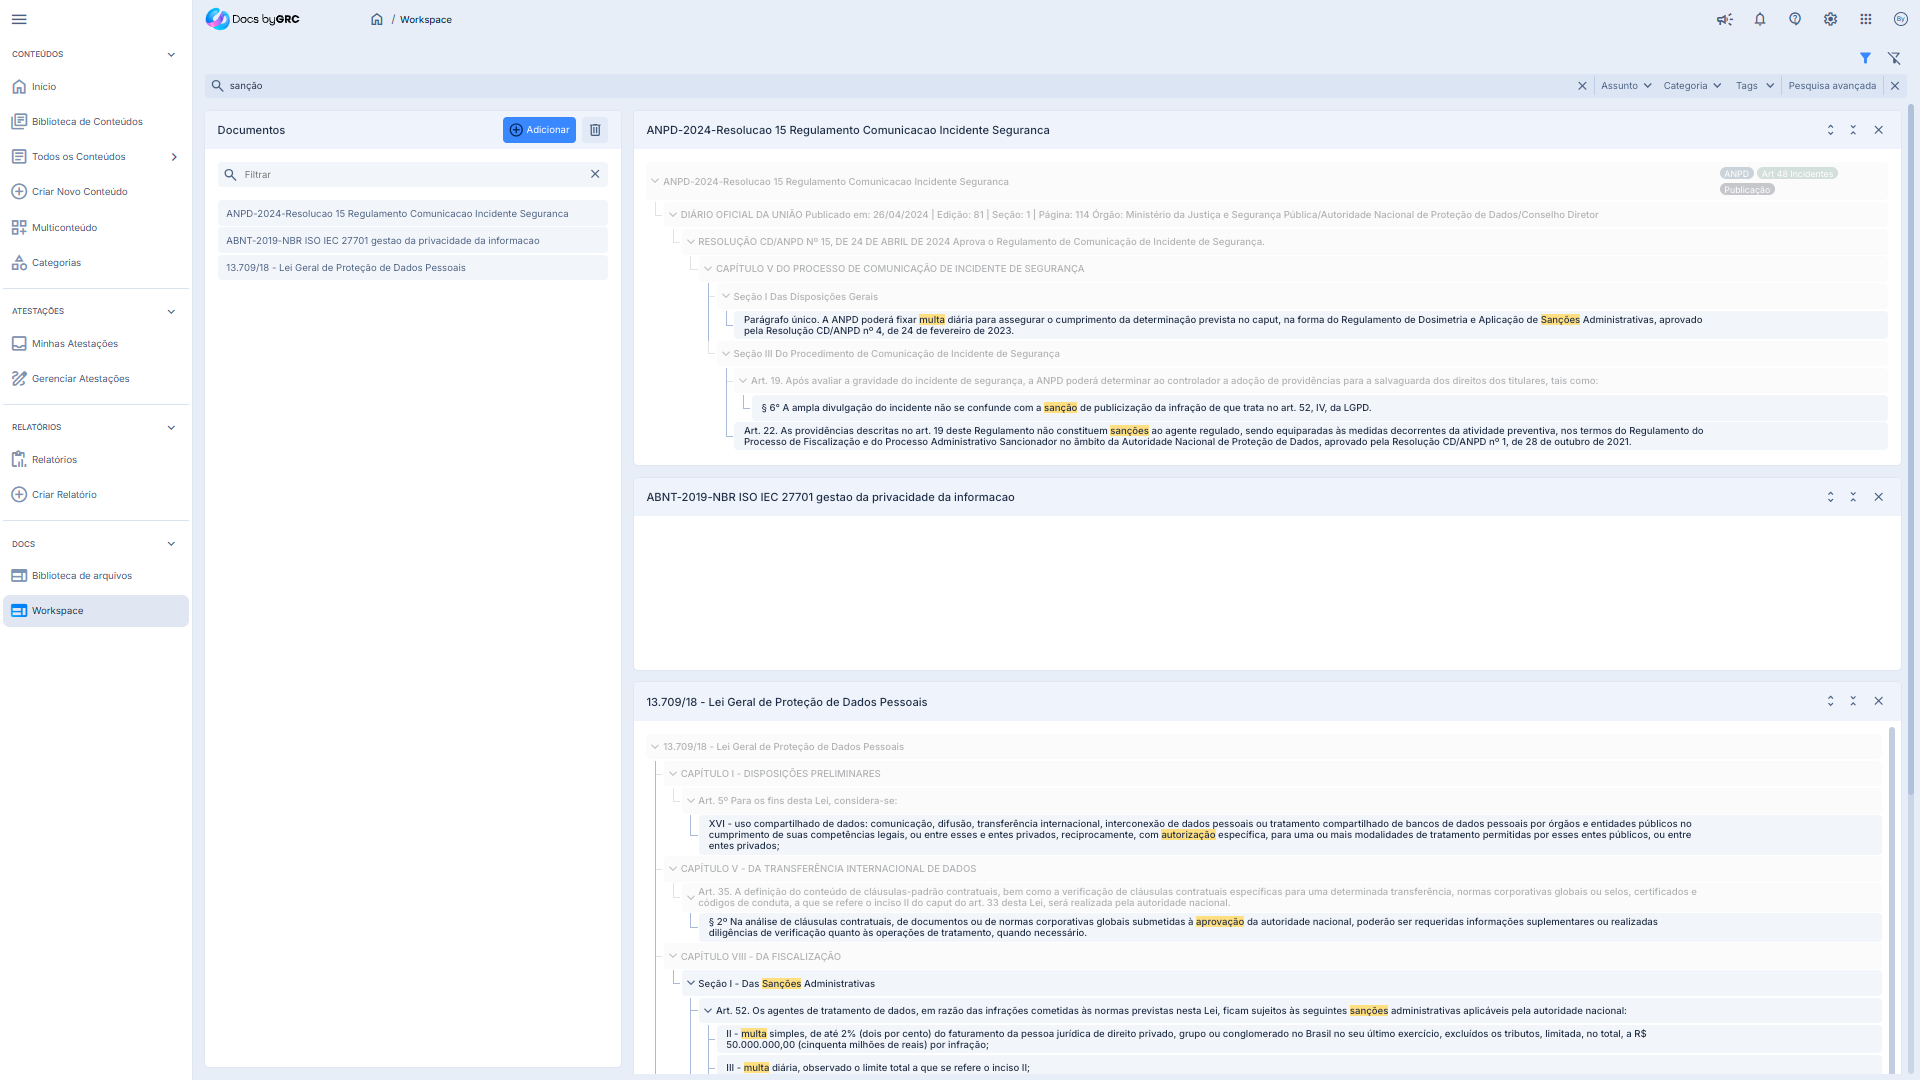Open the notifications bell
This screenshot has width=1920, height=1080.
tap(1760, 19)
